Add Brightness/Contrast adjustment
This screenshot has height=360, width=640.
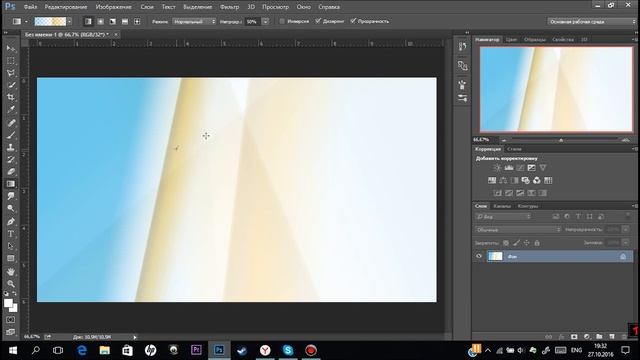coord(497,167)
